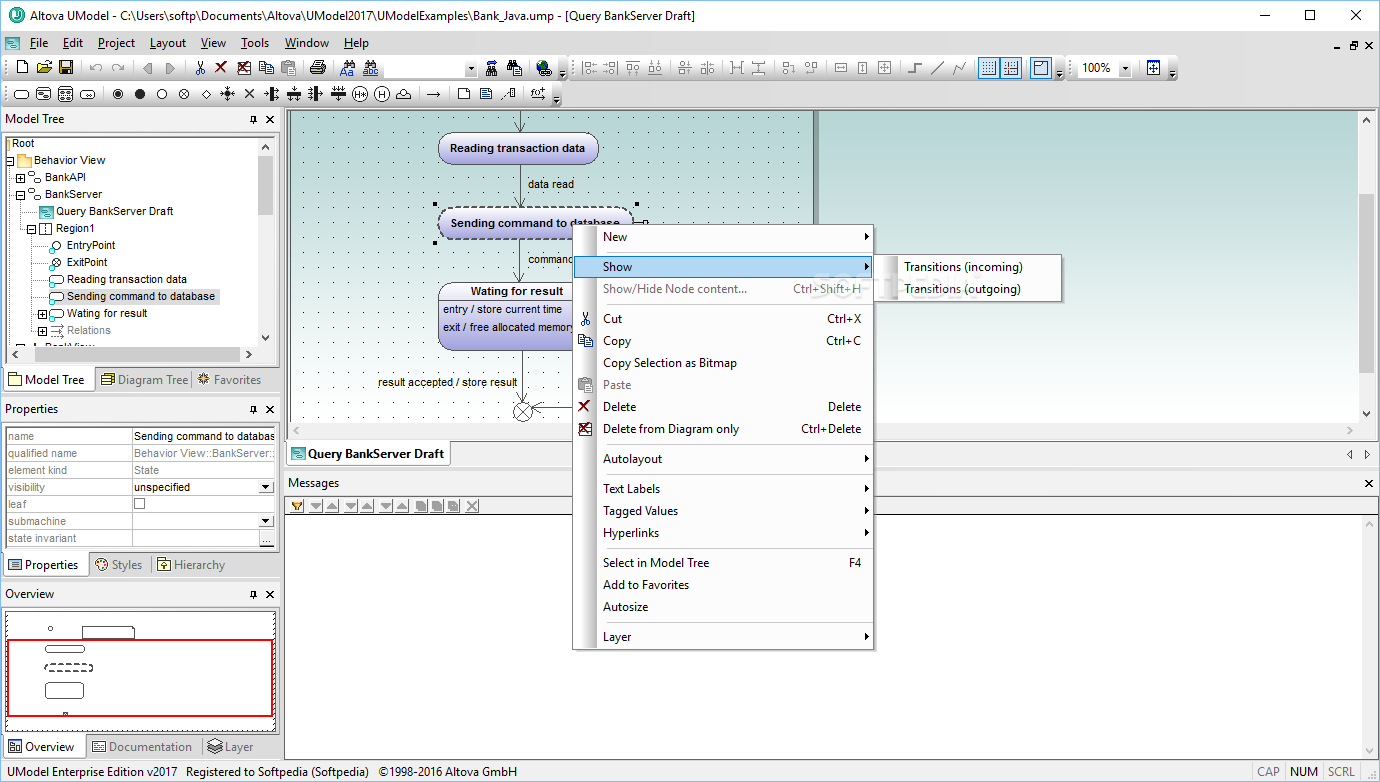Collapse the Region1 tree node
Image resolution: width=1380 pixels, height=782 pixels.
[x=31, y=229]
